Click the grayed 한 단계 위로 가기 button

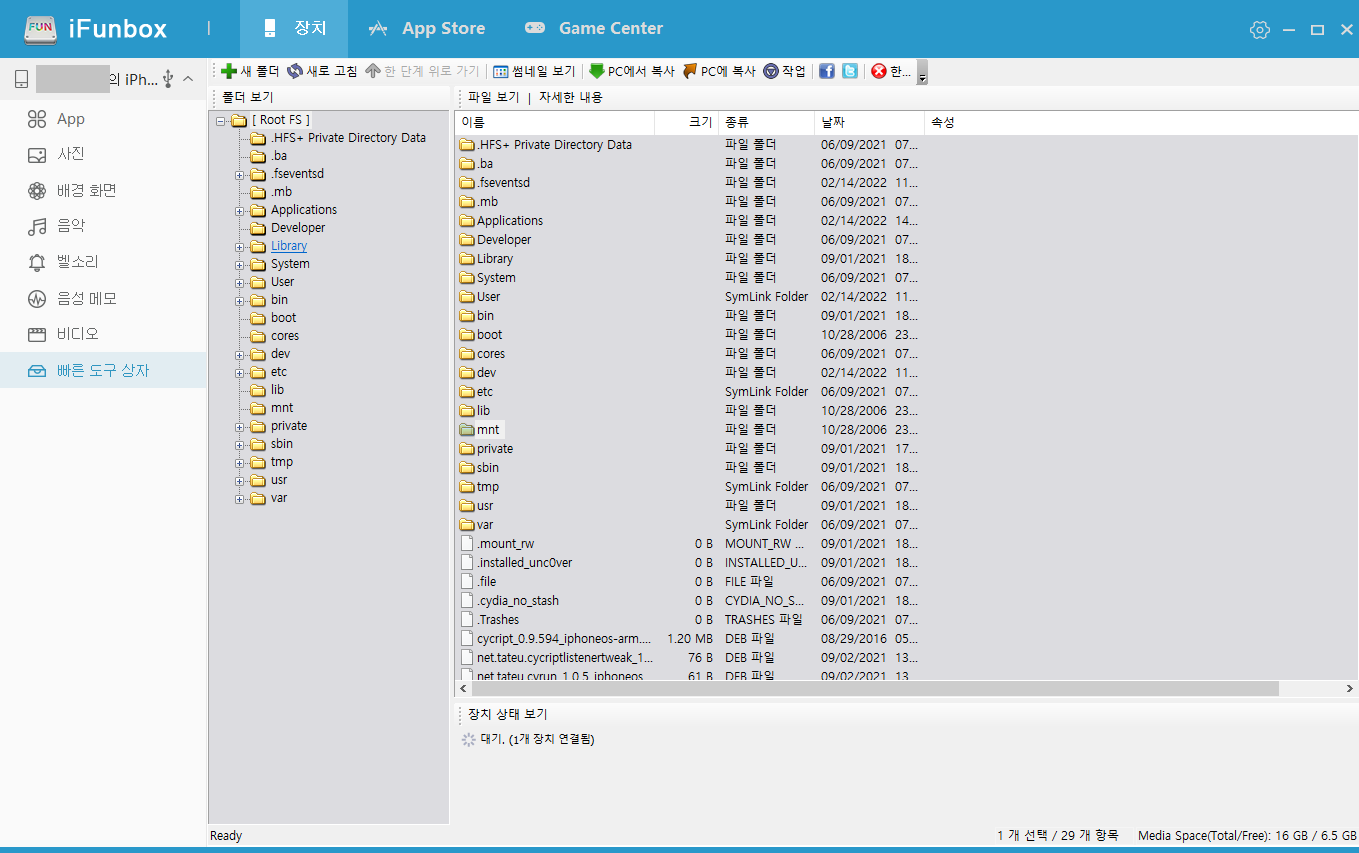(422, 71)
